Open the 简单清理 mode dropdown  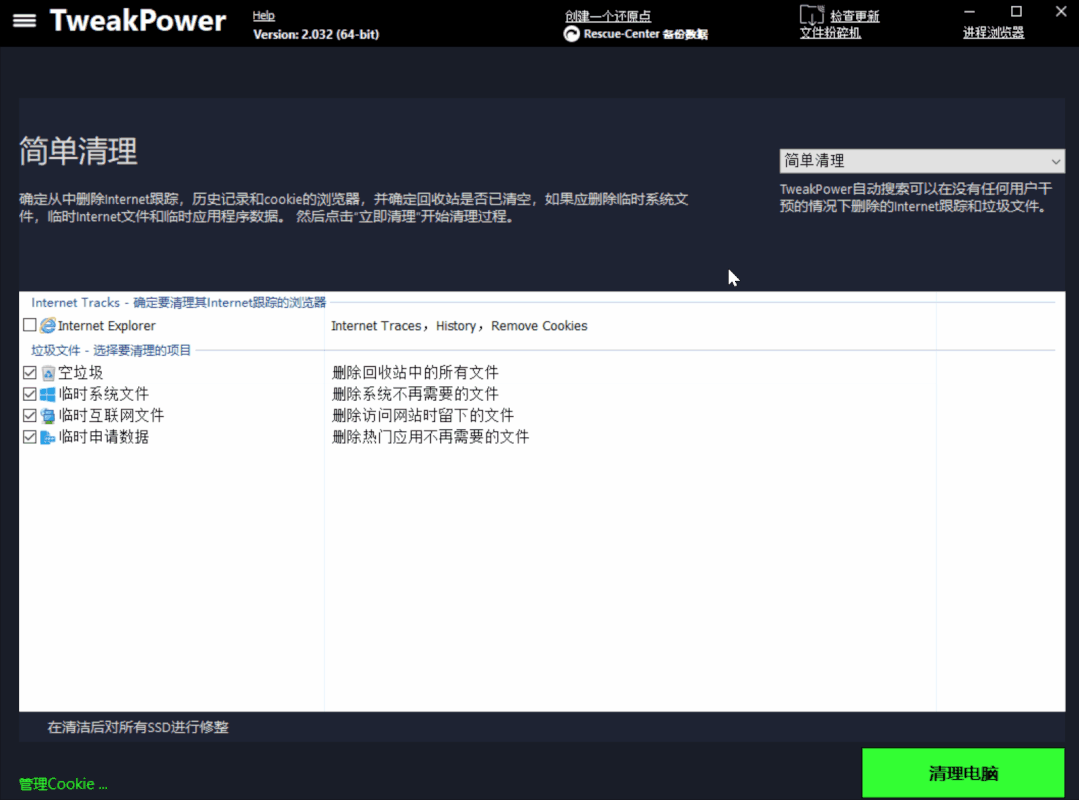[x=921, y=161]
